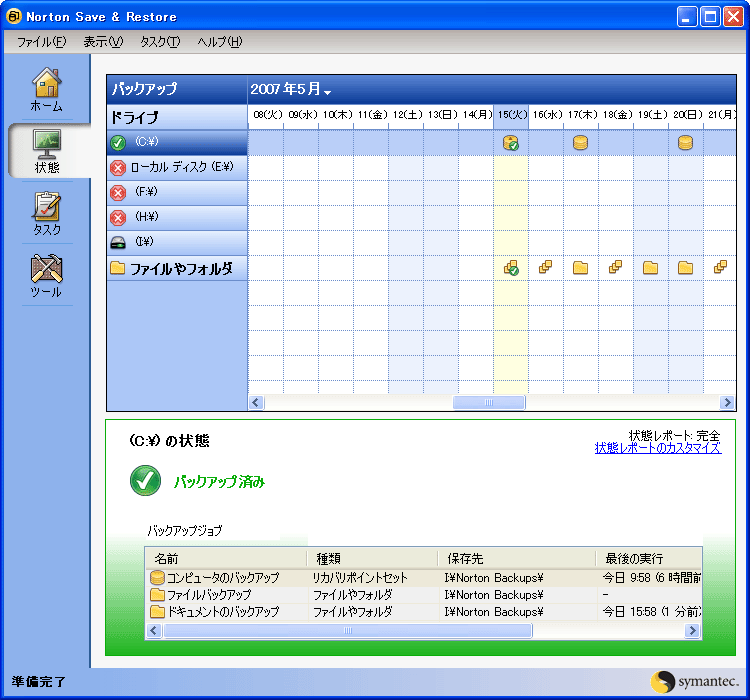The width and height of the screenshot is (750, 700).
Task: Open the 2007年5月 month dropdown
Action: [290, 89]
